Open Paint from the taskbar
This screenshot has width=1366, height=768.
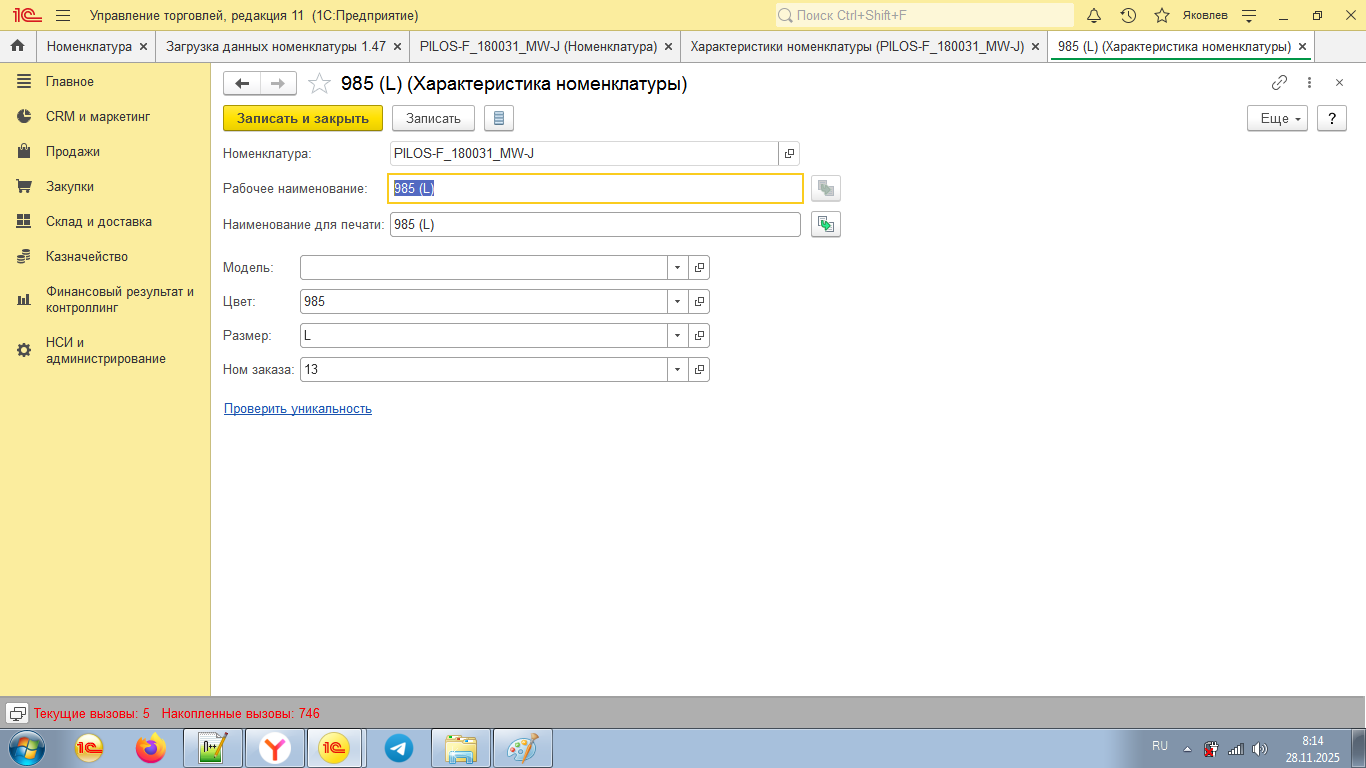point(523,748)
